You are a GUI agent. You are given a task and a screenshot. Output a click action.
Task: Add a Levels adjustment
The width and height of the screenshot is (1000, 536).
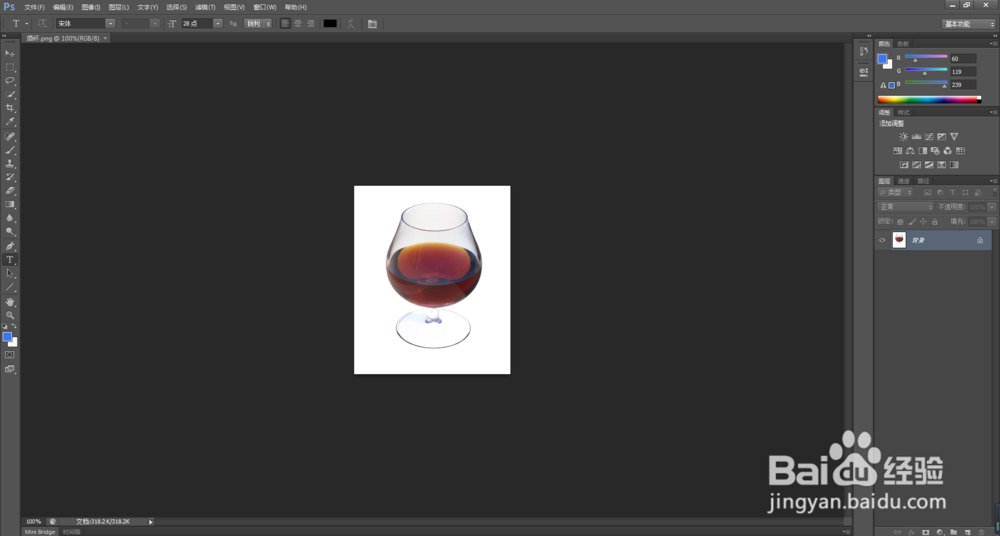coord(916,137)
